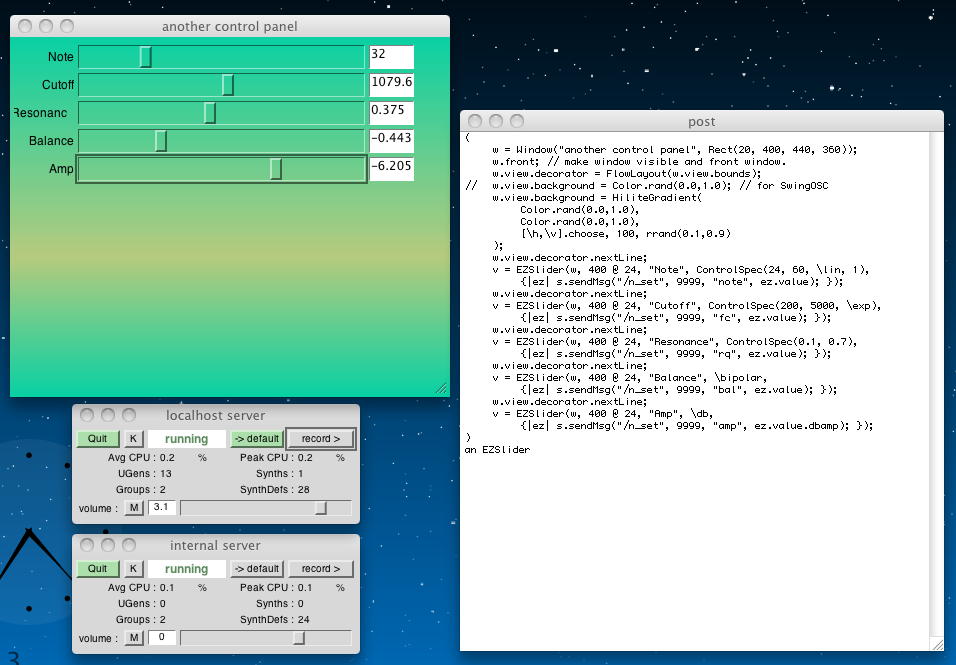
Task: Click the Resonance slider knob
Action: coord(210,113)
